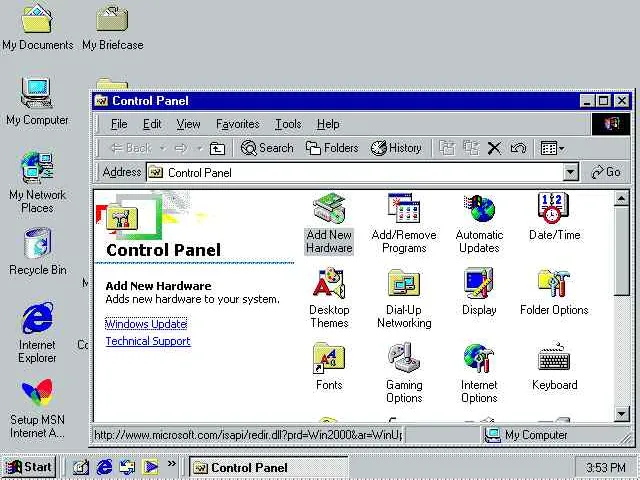Toggle the Folders pane button
Viewport: 640px width, 480px height.
pyautogui.click(x=332, y=148)
